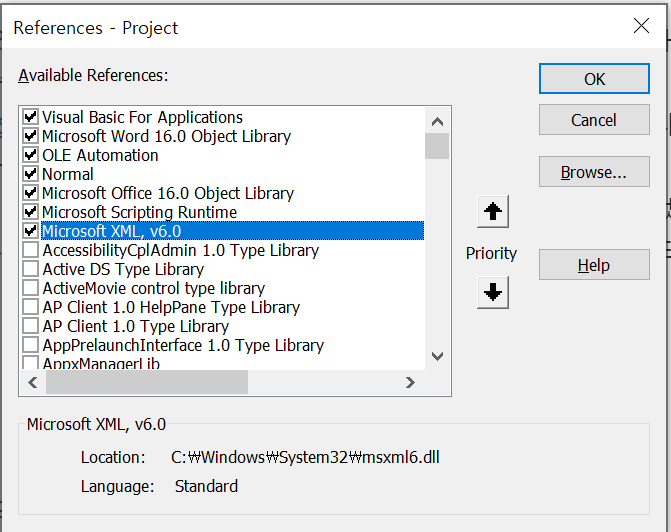The height and width of the screenshot is (532, 671).
Task: Select the 'Normal' row text
Action: (68, 174)
